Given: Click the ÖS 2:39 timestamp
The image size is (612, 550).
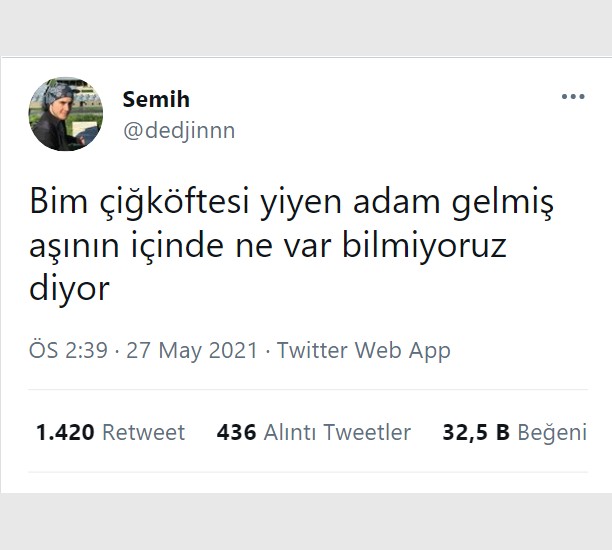Looking at the screenshot, I should 68,350.
